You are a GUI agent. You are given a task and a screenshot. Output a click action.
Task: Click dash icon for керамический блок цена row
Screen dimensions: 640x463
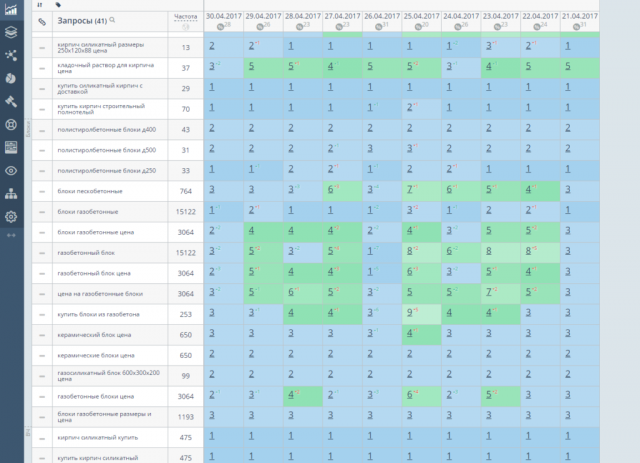(42, 335)
